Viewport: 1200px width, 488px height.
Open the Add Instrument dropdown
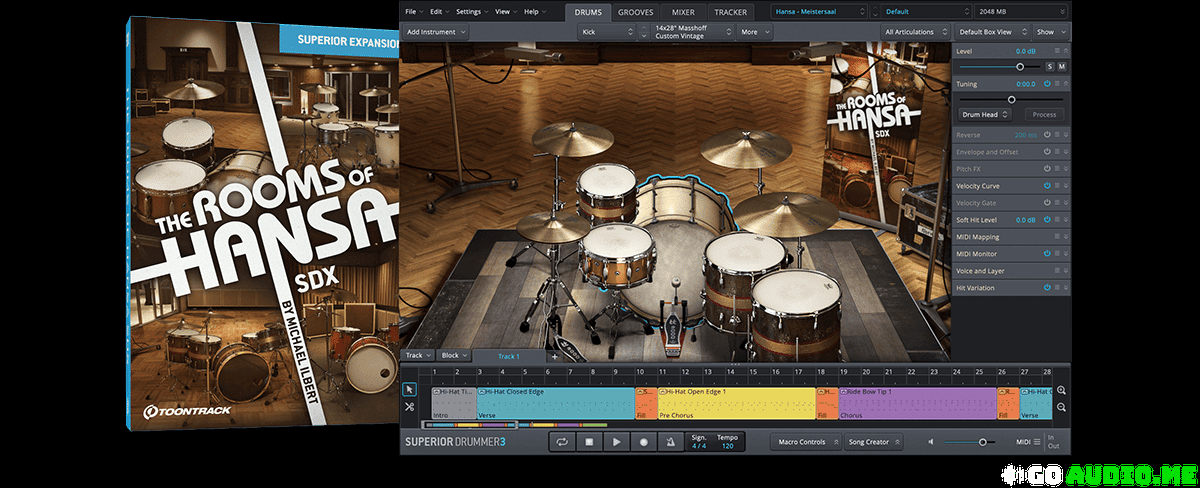(x=436, y=32)
